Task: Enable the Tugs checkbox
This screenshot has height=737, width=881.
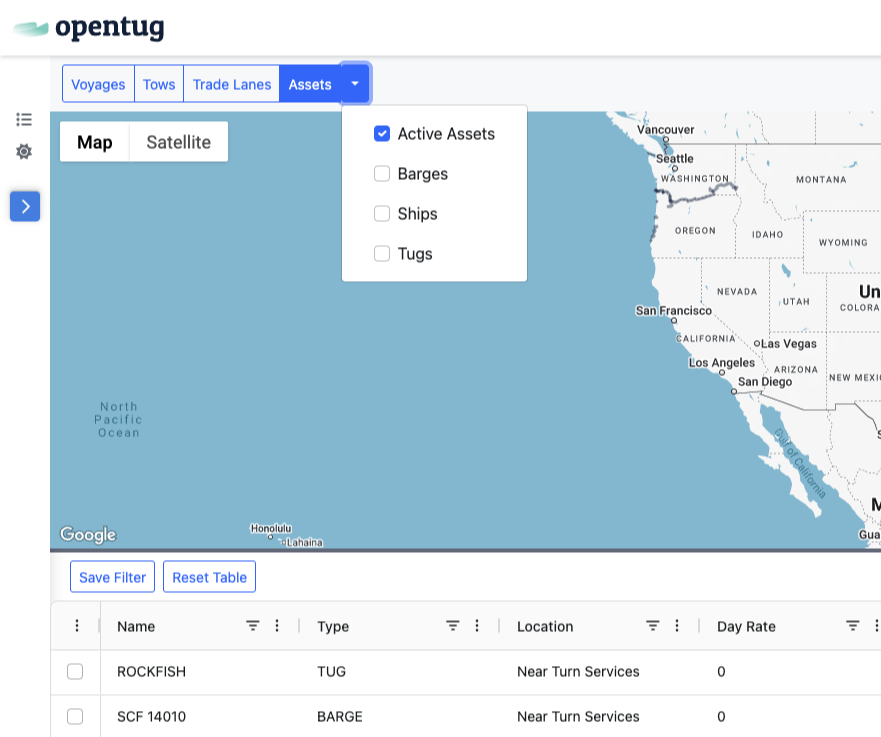Action: pyautogui.click(x=382, y=254)
